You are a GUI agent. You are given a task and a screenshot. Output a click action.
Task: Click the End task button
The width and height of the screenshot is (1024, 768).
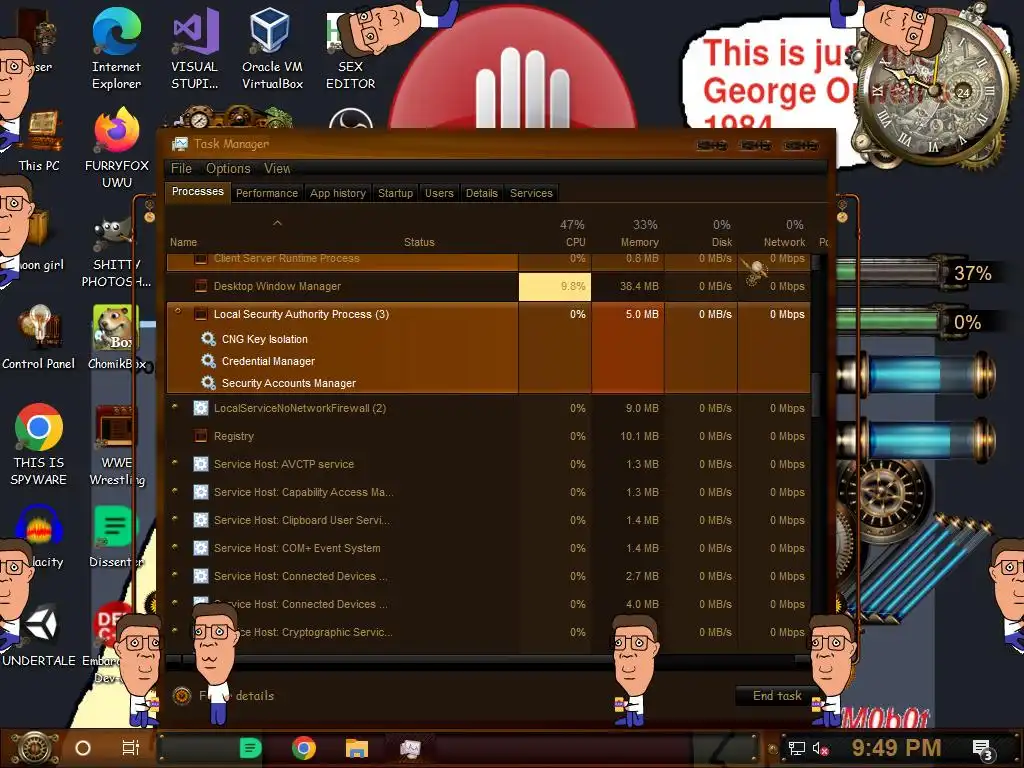pos(777,696)
